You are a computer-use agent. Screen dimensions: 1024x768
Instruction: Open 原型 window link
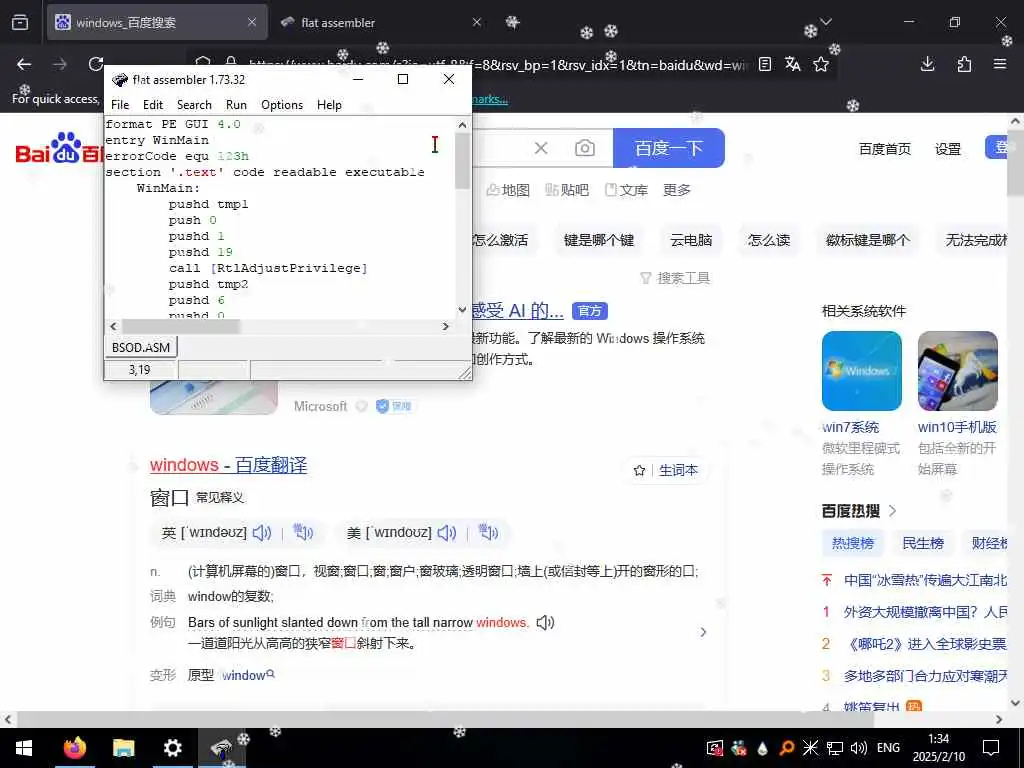248,675
